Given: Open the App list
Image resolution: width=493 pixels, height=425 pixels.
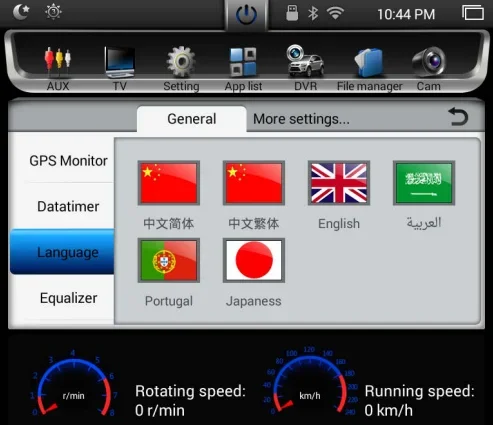Looking at the screenshot, I should click(x=243, y=68).
